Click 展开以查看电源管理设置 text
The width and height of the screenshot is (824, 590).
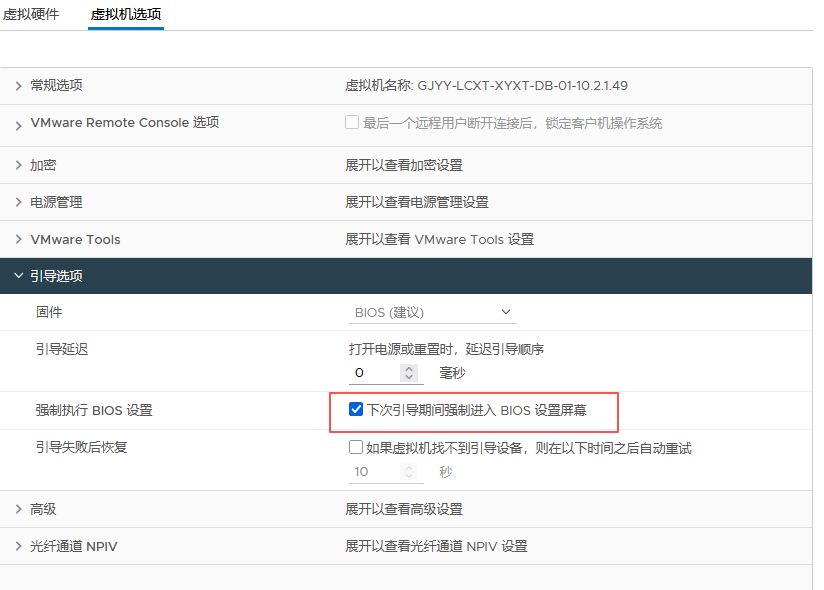coord(417,202)
